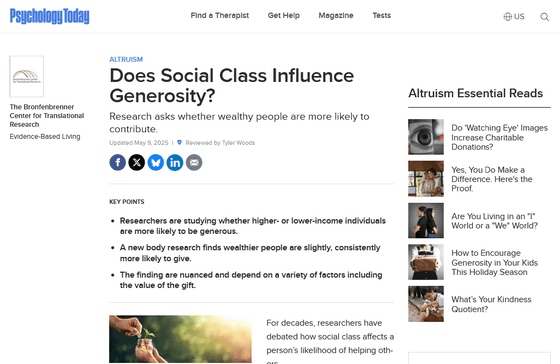Viewport: 560px width, 364px height.
Task: Click the globe US region selector
Action: pos(514,16)
